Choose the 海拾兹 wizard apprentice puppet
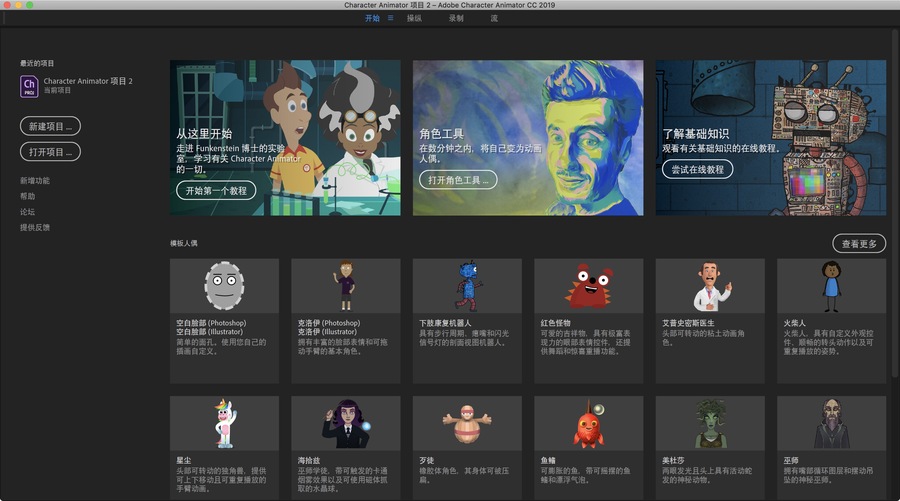The width and height of the screenshot is (900, 501). point(346,448)
